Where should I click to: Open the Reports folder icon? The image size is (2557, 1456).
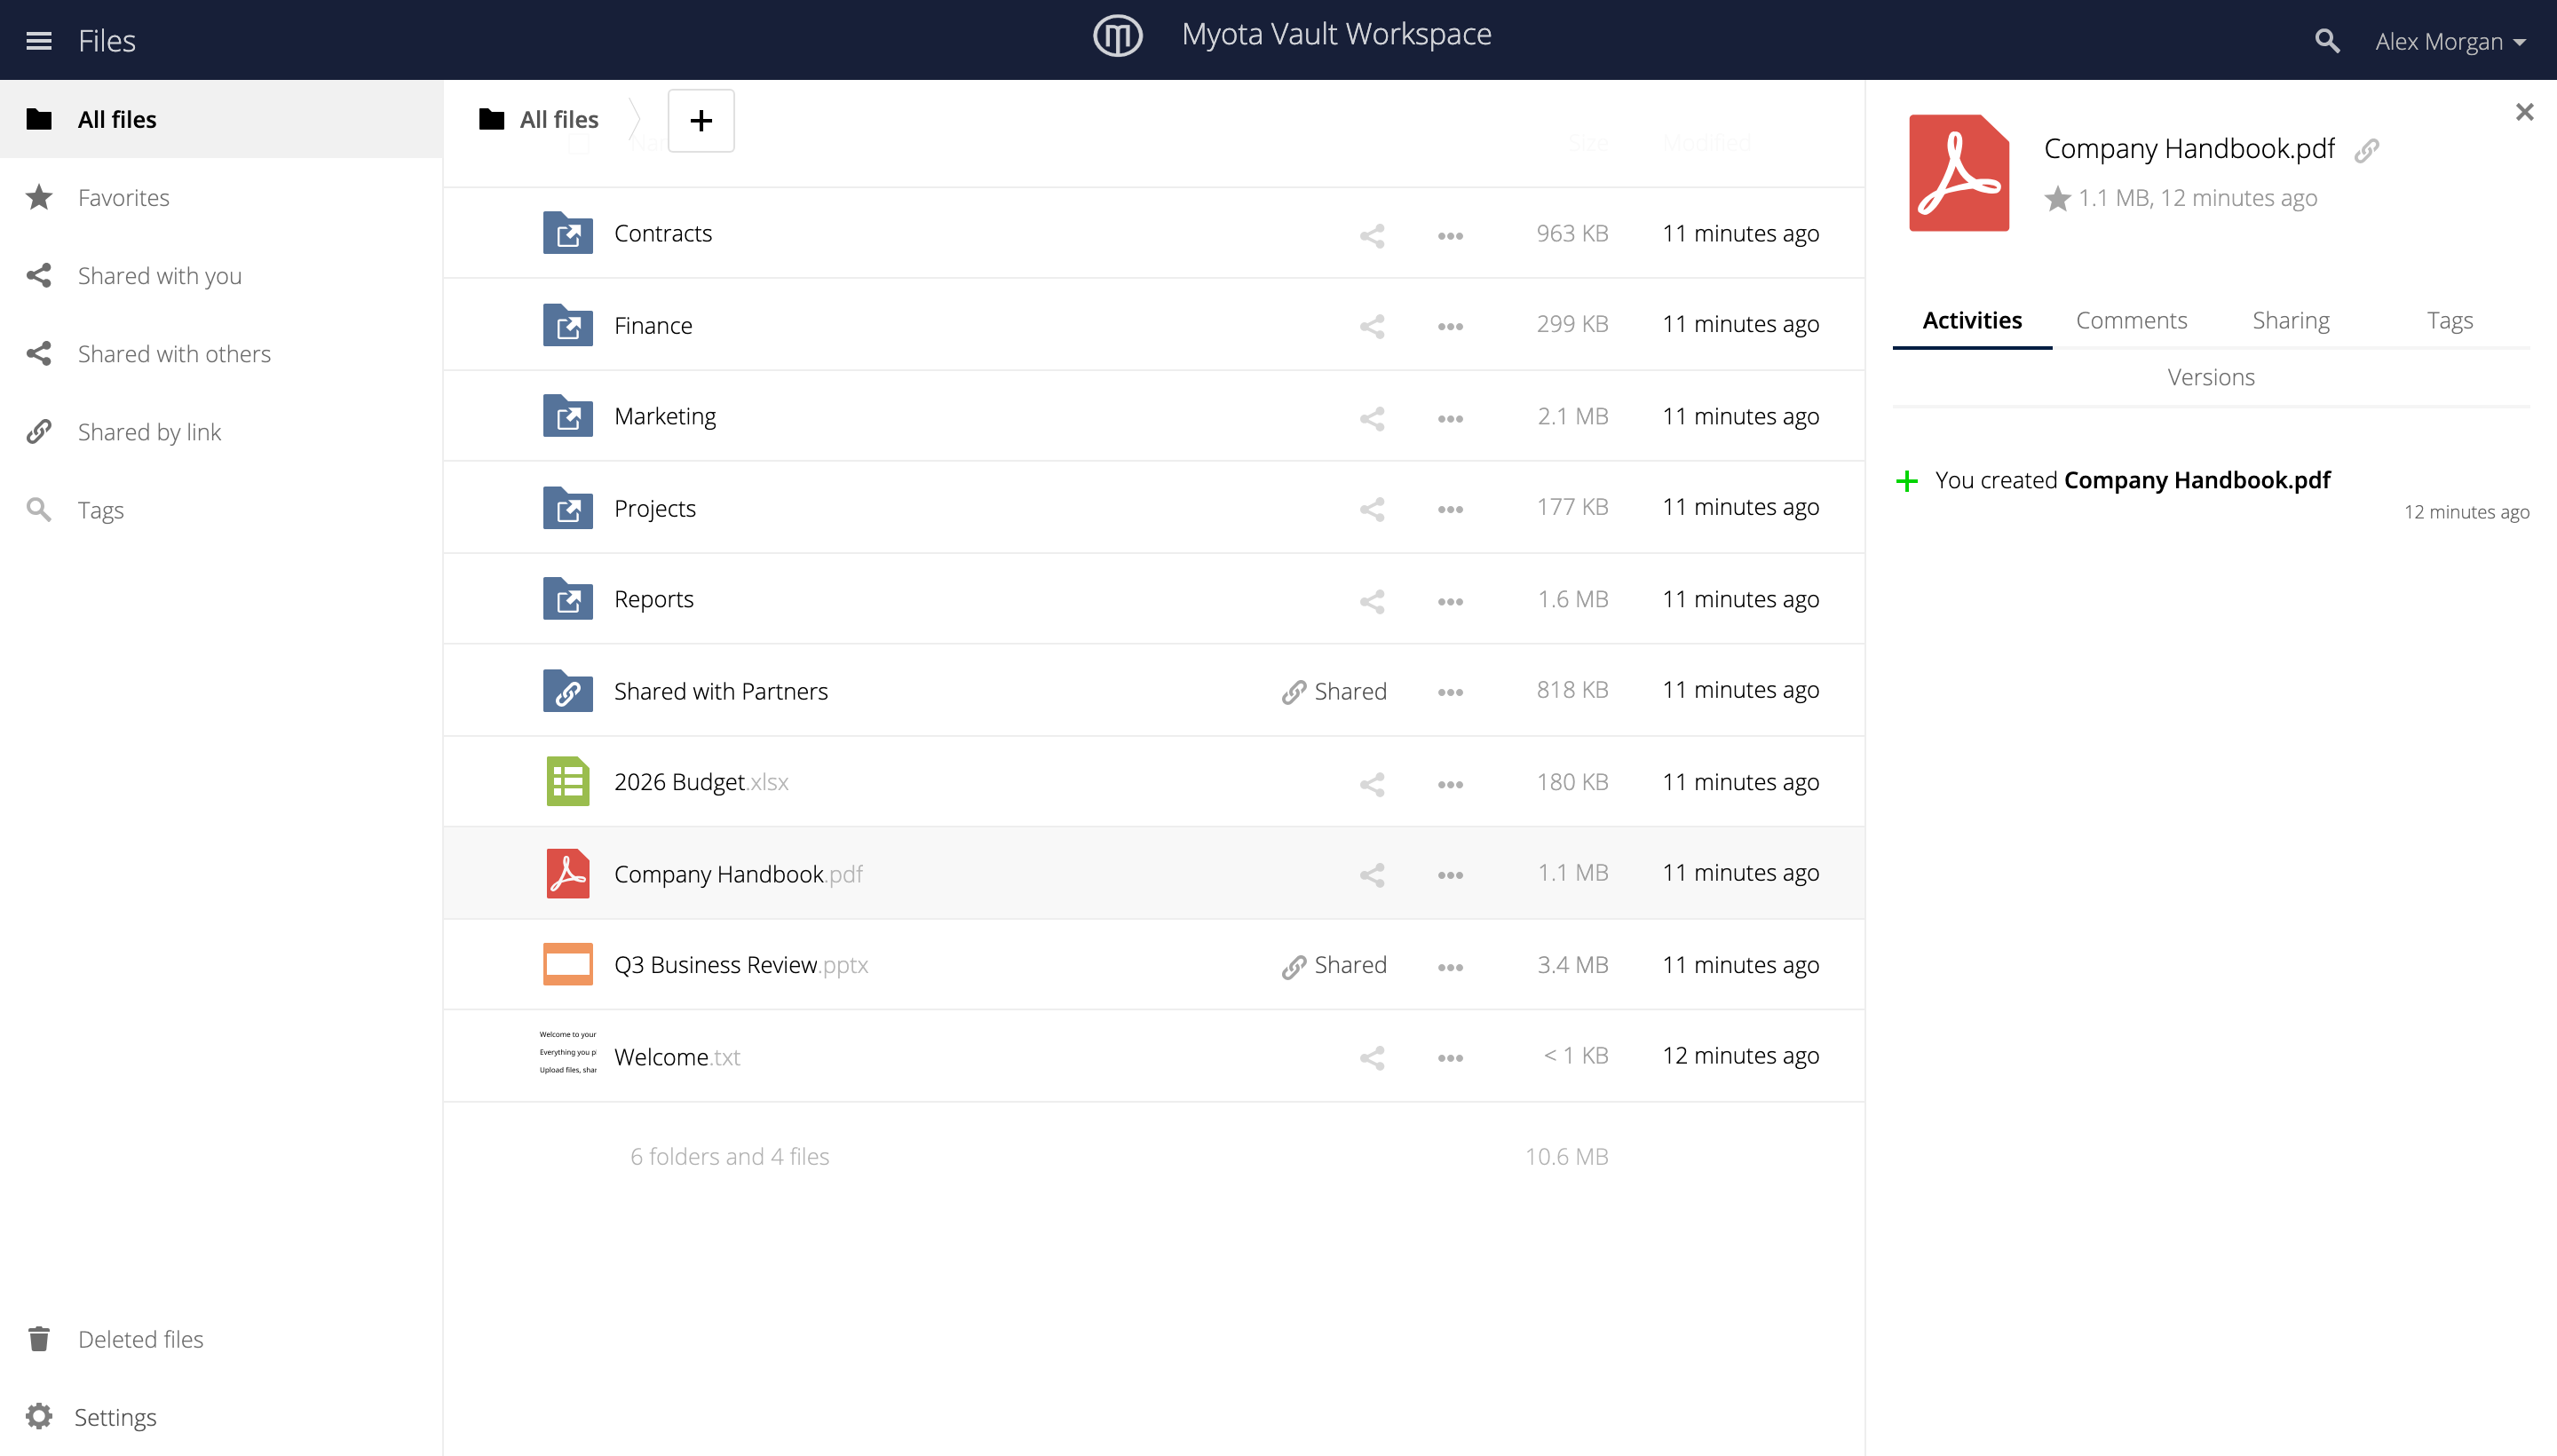[x=567, y=599]
